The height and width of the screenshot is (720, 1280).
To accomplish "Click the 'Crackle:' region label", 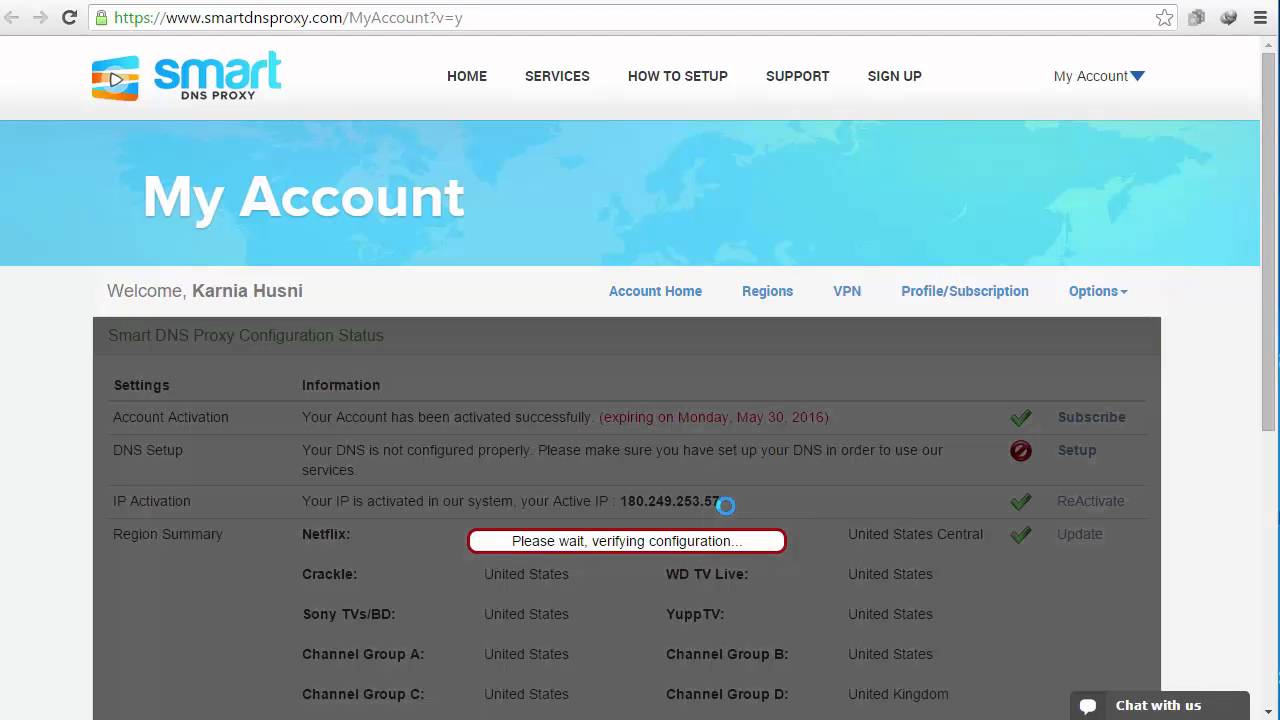I will coord(329,574).
